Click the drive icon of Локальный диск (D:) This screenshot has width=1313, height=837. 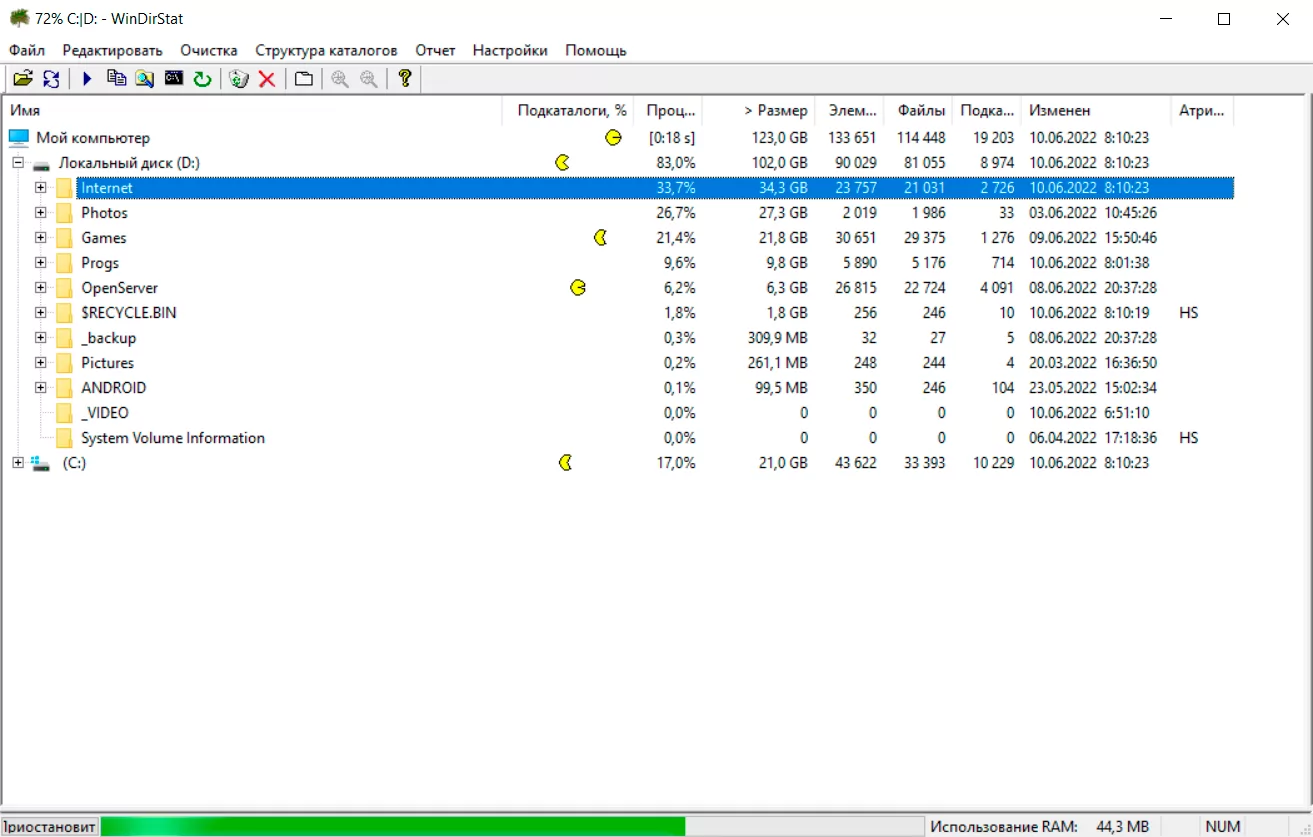tap(42, 163)
